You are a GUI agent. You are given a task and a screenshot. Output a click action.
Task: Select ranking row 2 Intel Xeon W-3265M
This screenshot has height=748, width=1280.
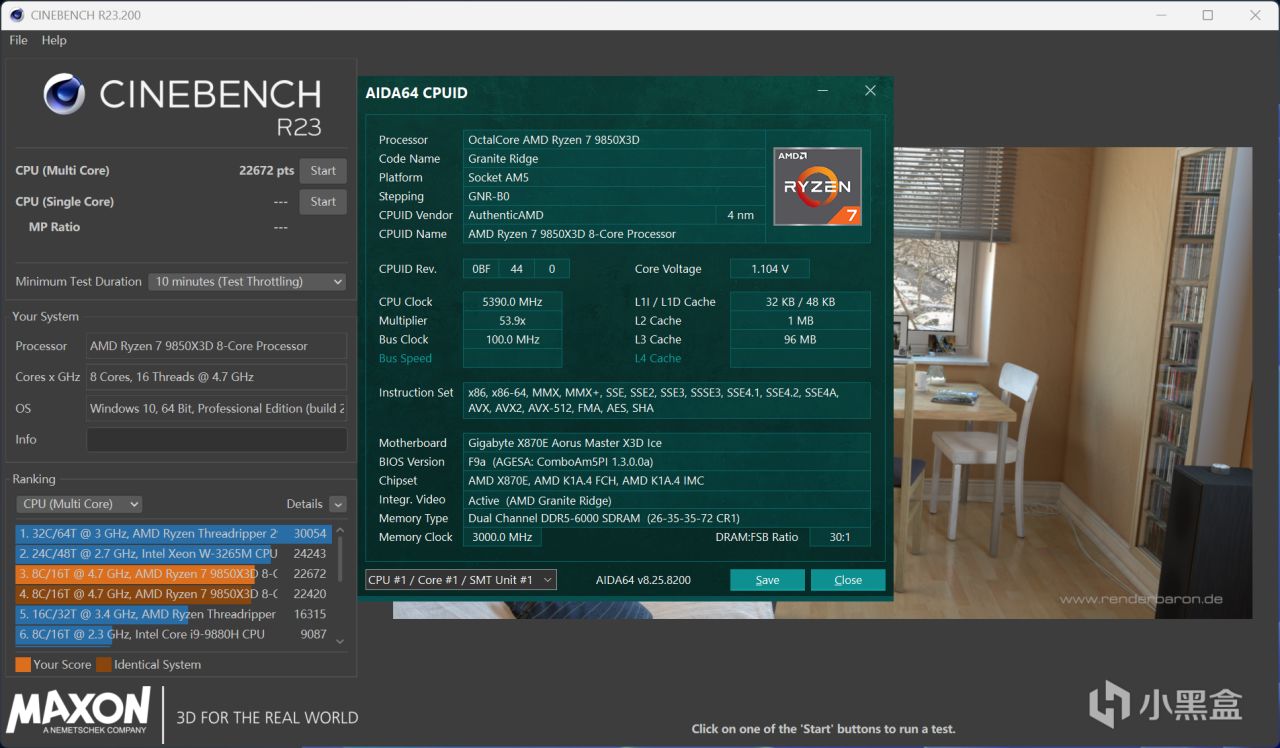173,554
